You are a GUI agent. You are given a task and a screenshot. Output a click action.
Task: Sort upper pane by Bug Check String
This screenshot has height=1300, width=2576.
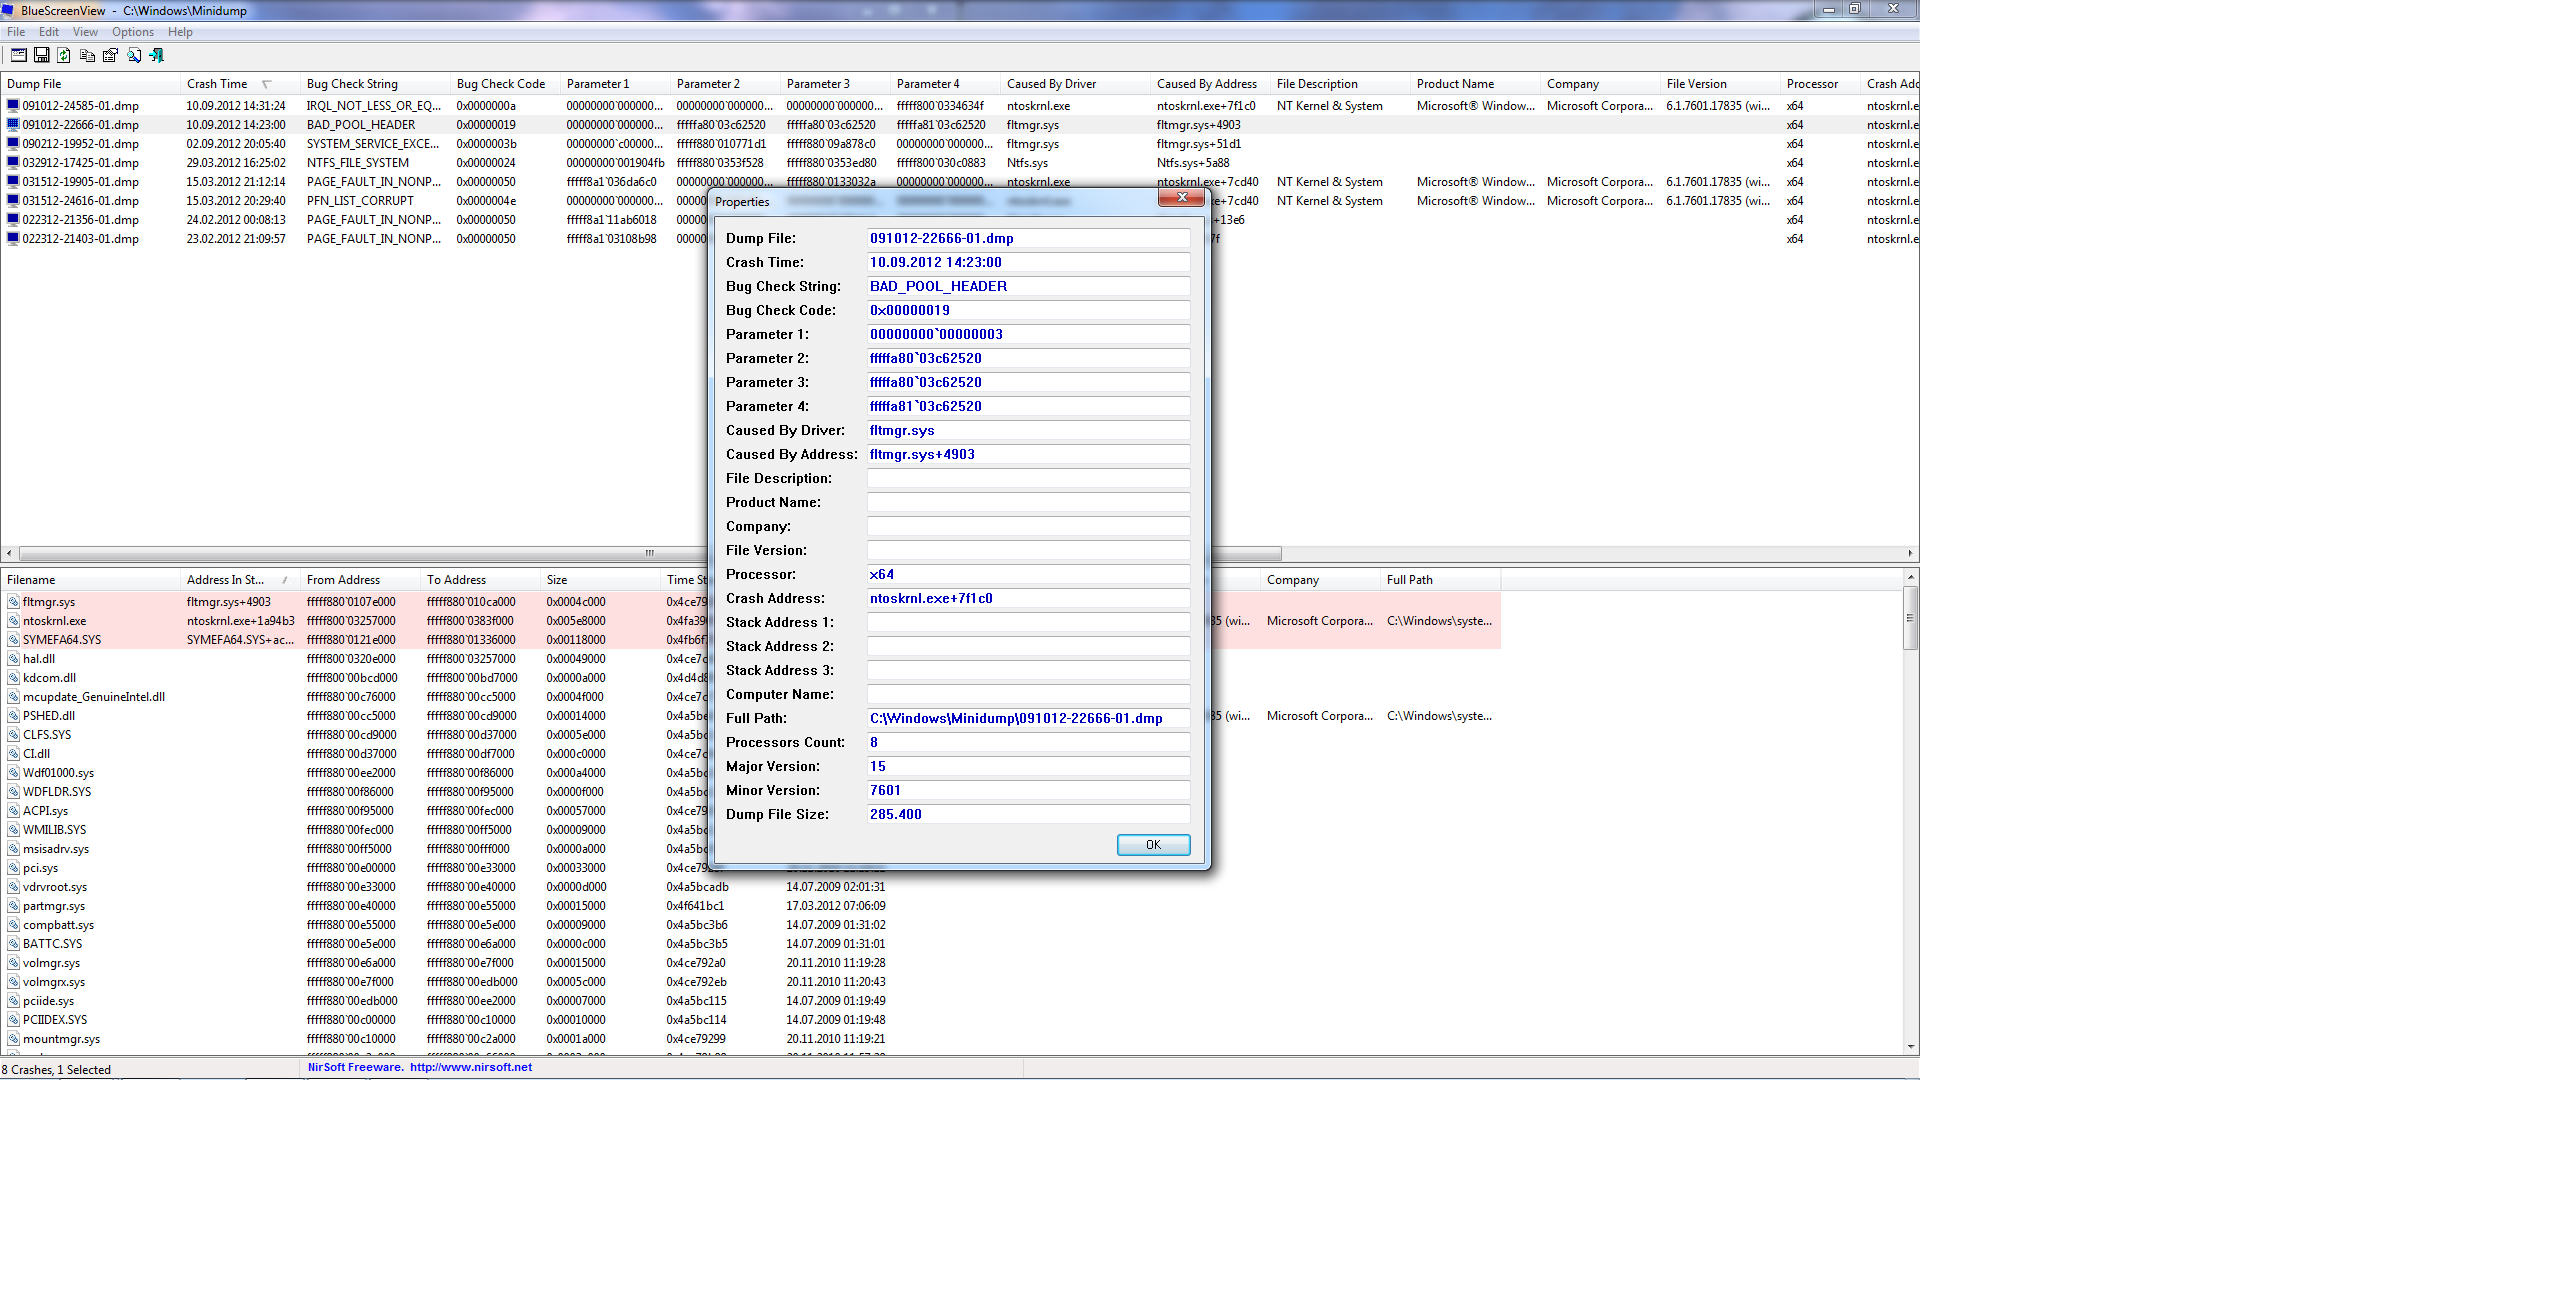[352, 84]
